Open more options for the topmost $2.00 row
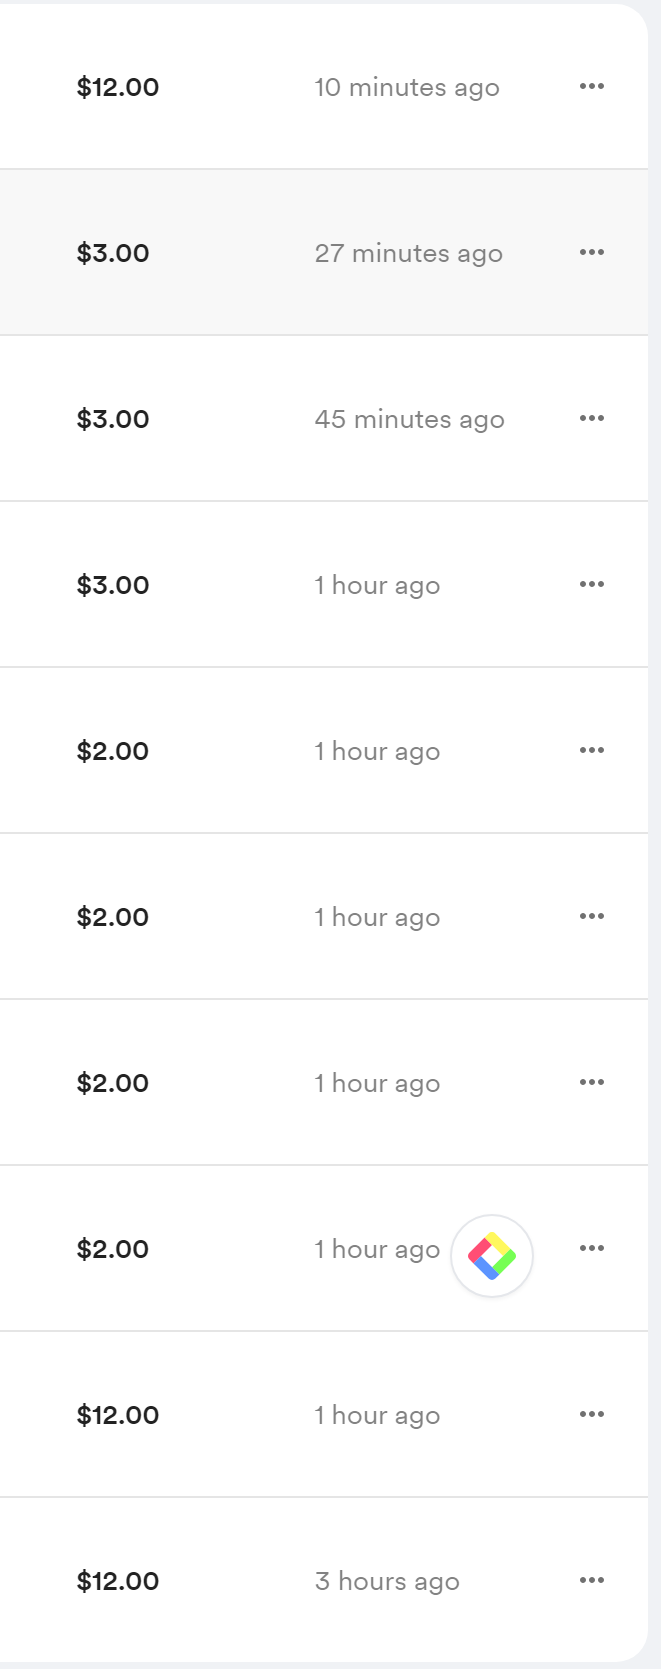This screenshot has width=661, height=1669. 591,751
